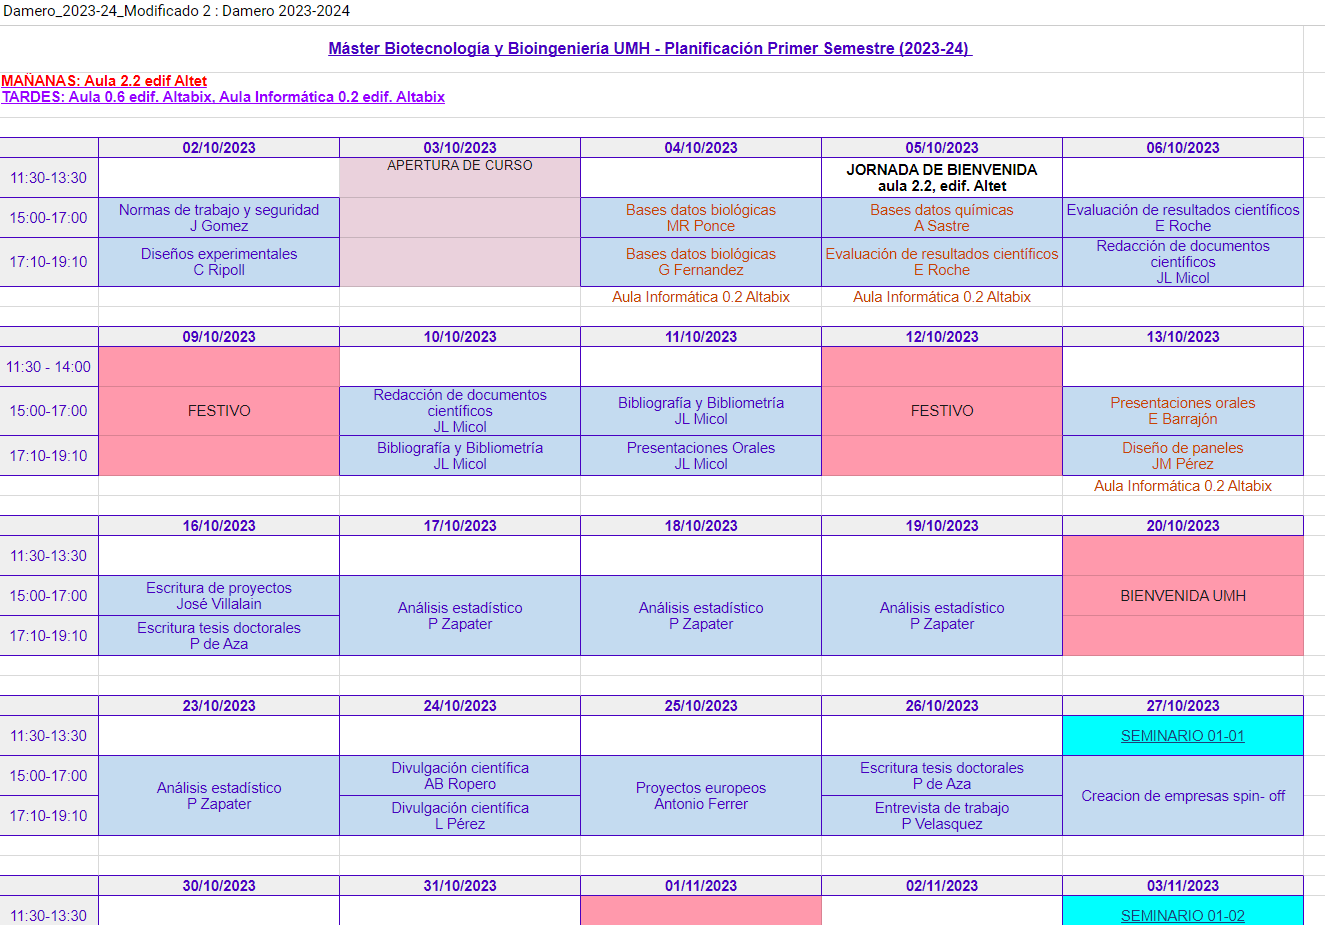The height and width of the screenshot is (925, 1325).
Task: Select Redacción de documentos científicos cell on 10/10
Action: click(460, 411)
